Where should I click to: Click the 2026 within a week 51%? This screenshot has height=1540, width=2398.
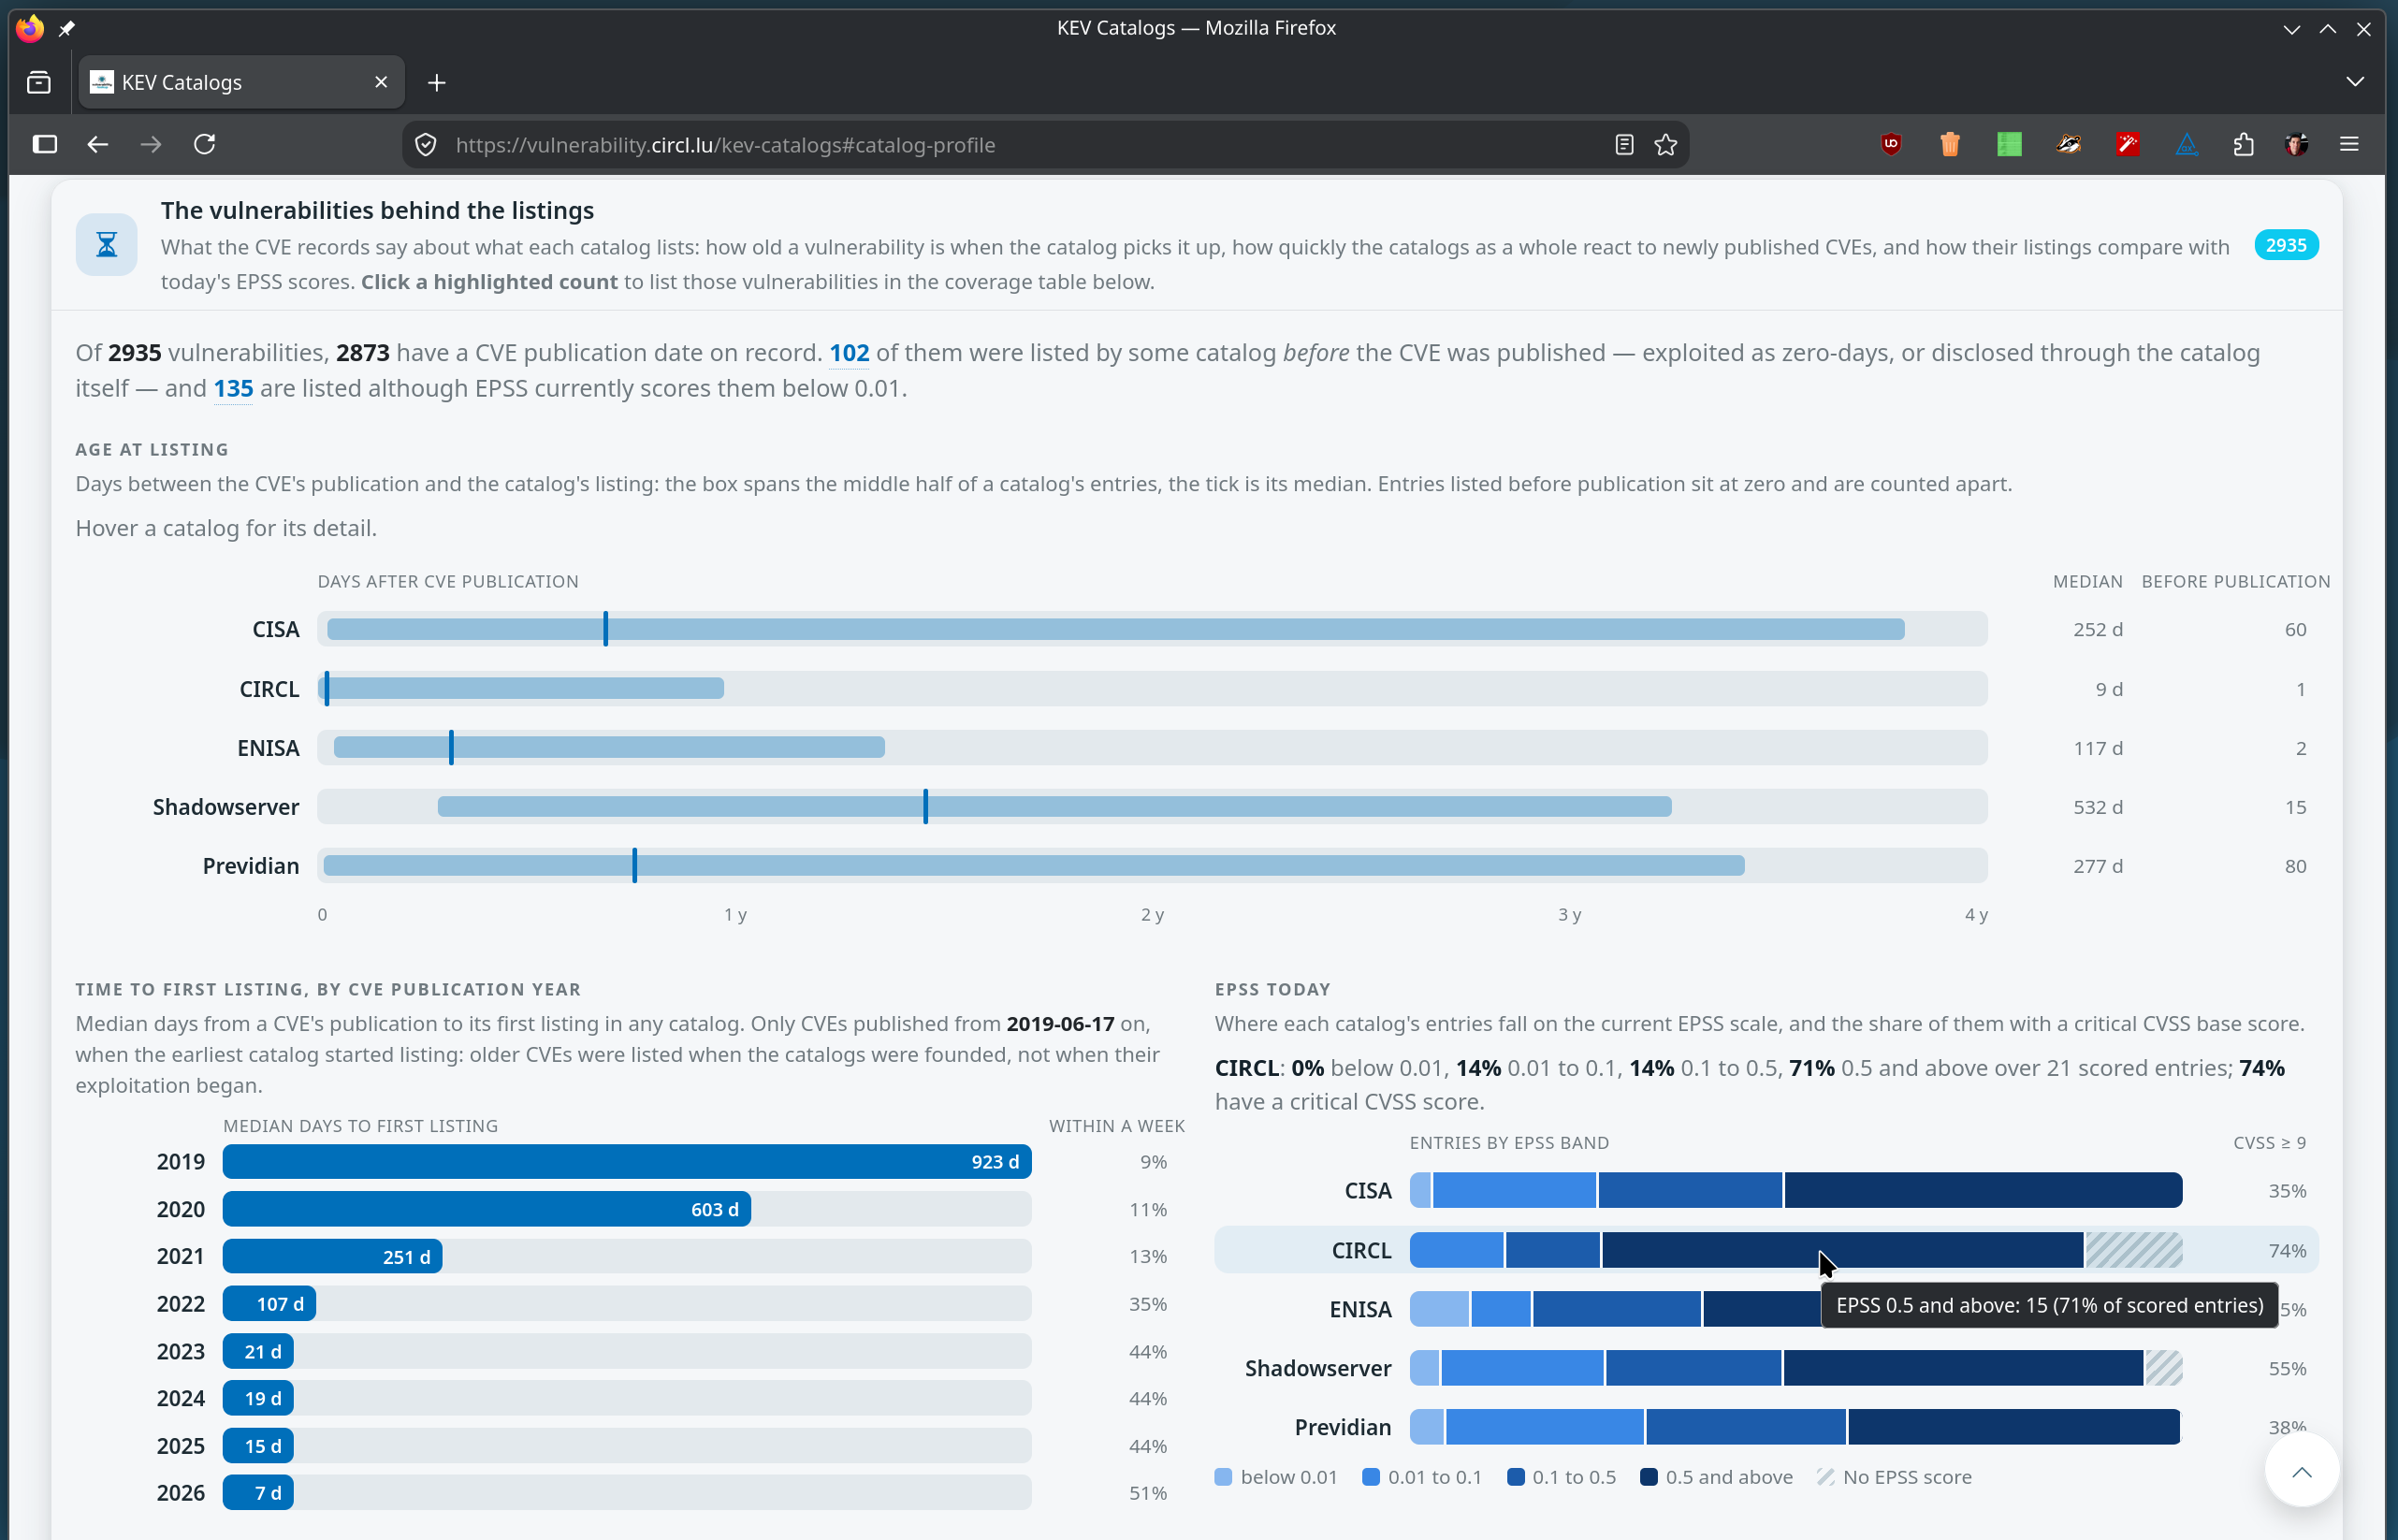[x=1148, y=1493]
